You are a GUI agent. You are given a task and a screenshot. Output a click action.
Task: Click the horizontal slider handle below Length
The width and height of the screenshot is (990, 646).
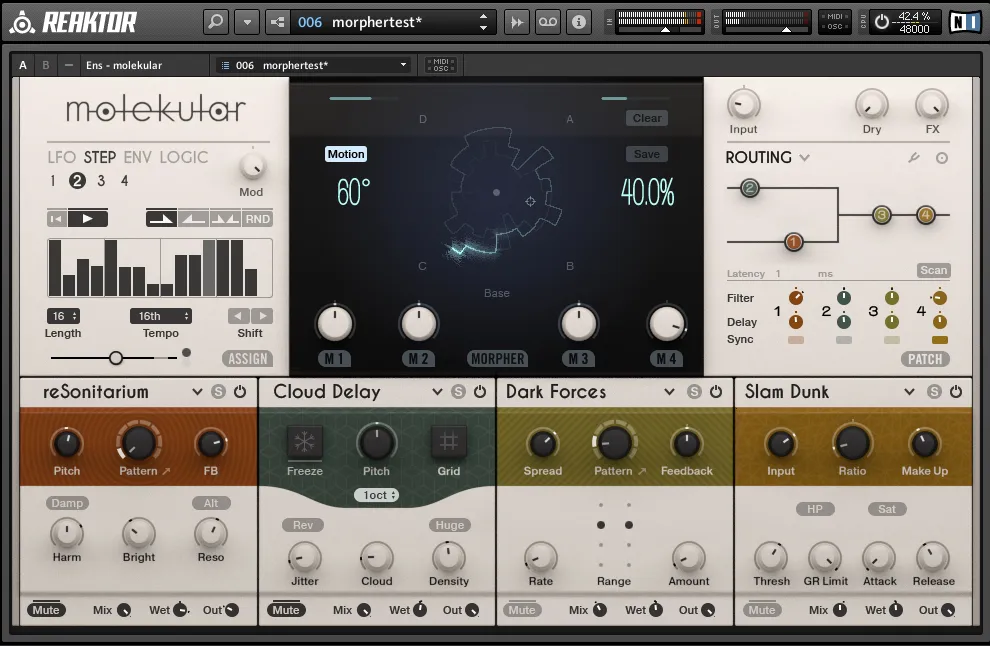tap(116, 358)
